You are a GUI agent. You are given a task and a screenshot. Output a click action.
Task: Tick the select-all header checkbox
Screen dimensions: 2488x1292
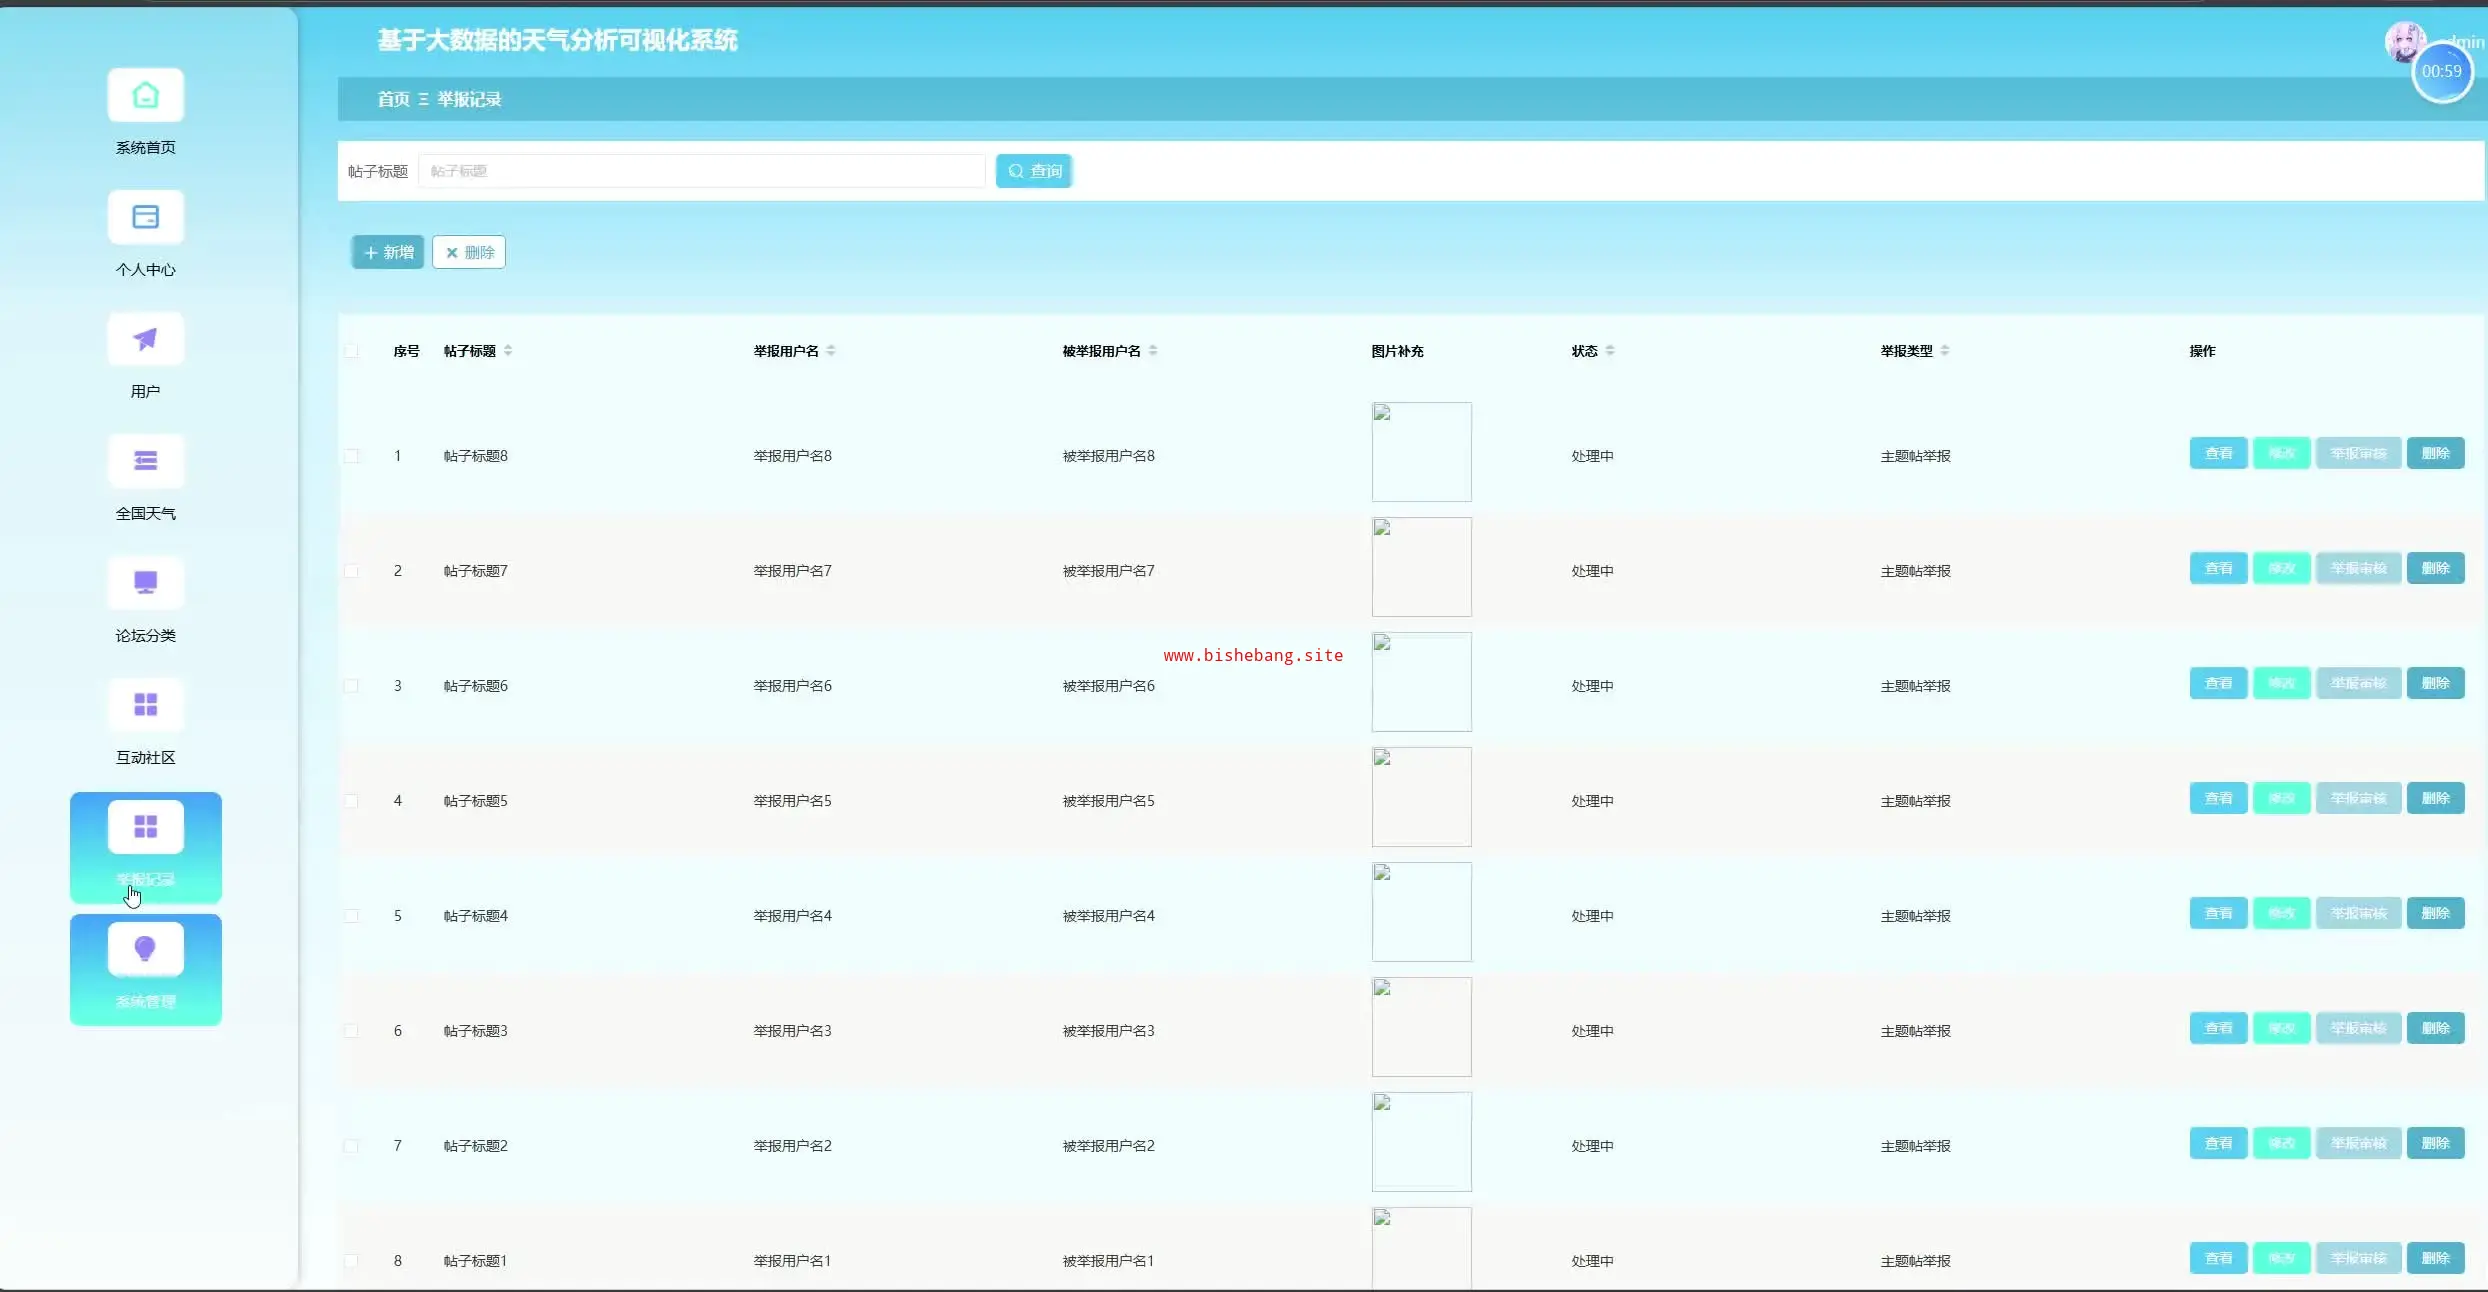tap(352, 351)
